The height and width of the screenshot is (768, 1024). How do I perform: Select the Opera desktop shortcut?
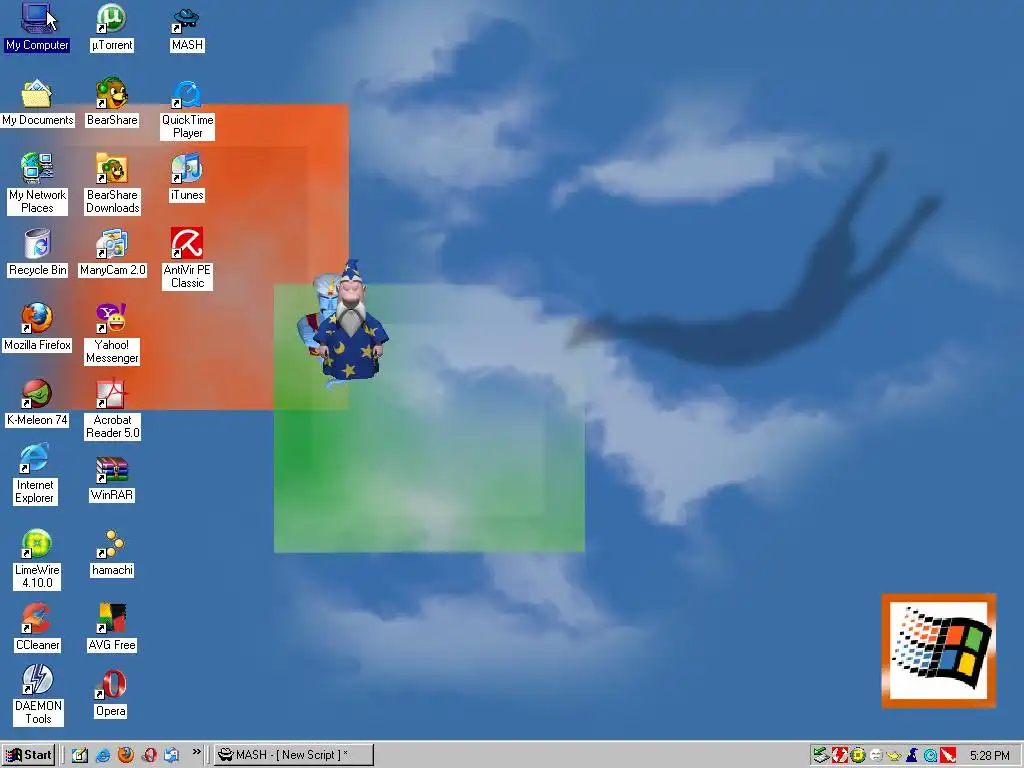tap(110, 694)
